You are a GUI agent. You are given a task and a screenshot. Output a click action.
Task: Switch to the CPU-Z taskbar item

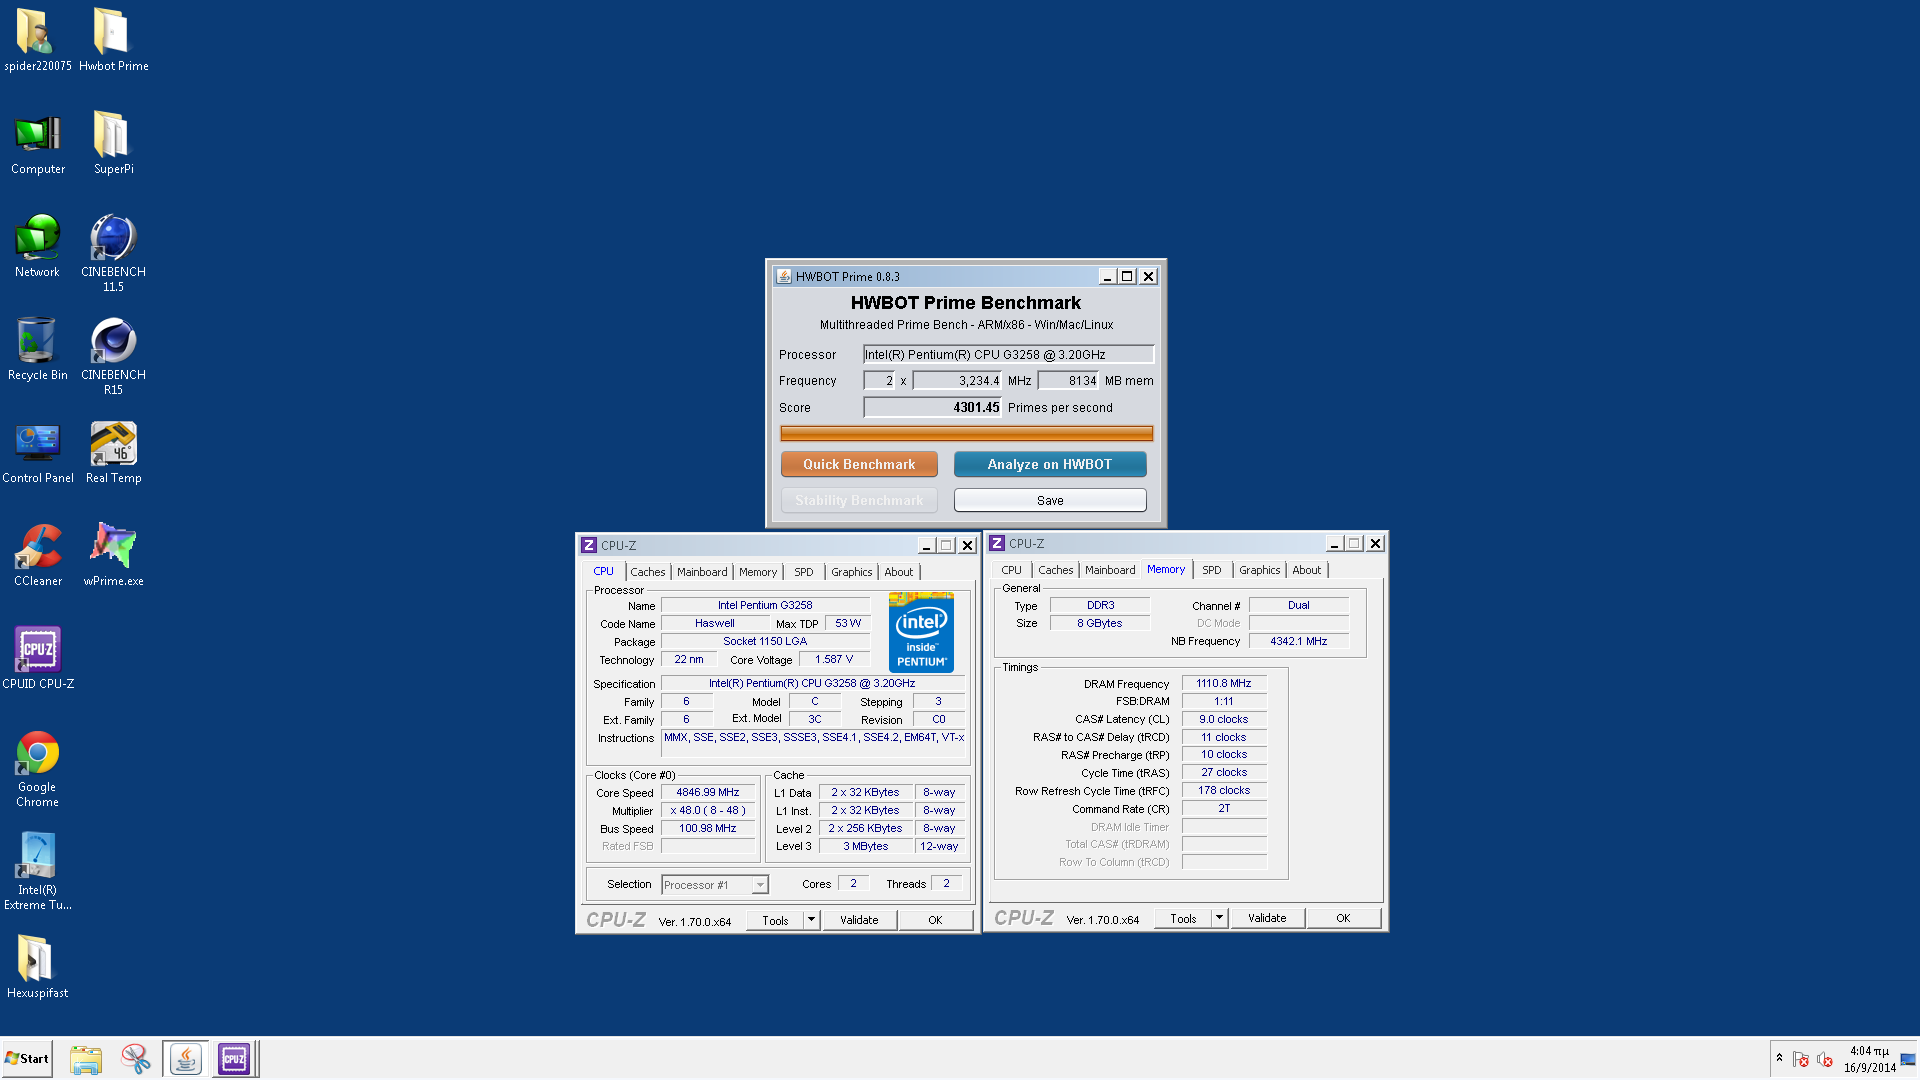point(234,1059)
